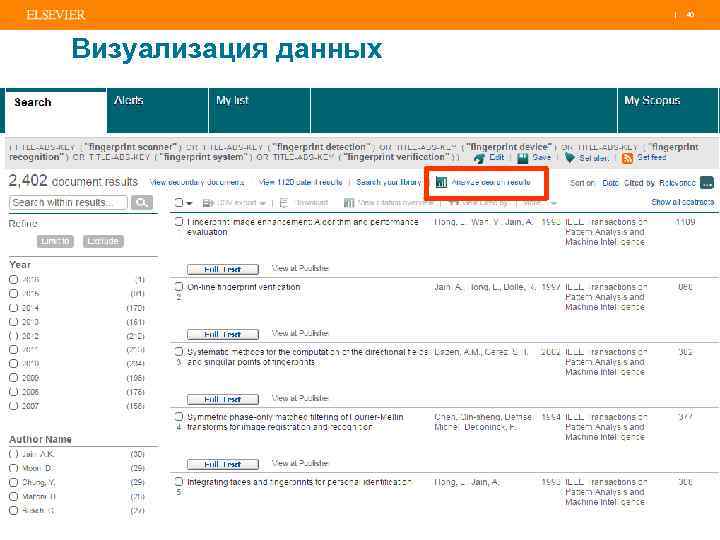Image resolution: width=720 pixels, height=540 pixels.
Task: Open View secondary documents link
Action: click(197, 182)
